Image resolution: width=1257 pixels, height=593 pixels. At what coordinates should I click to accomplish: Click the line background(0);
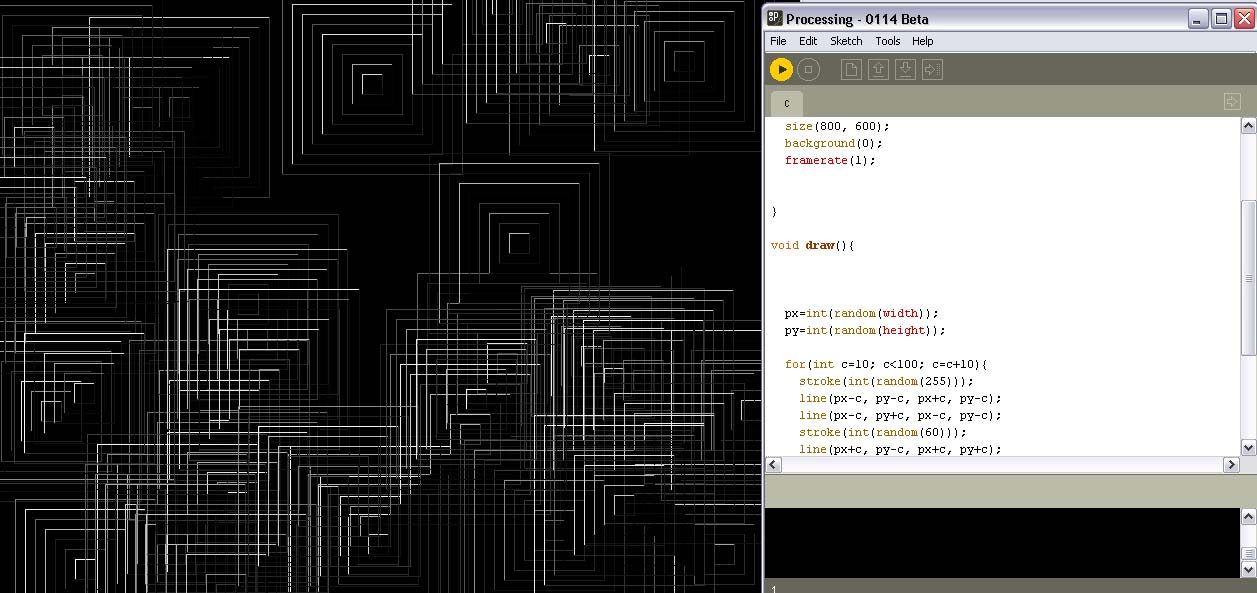point(833,143)
